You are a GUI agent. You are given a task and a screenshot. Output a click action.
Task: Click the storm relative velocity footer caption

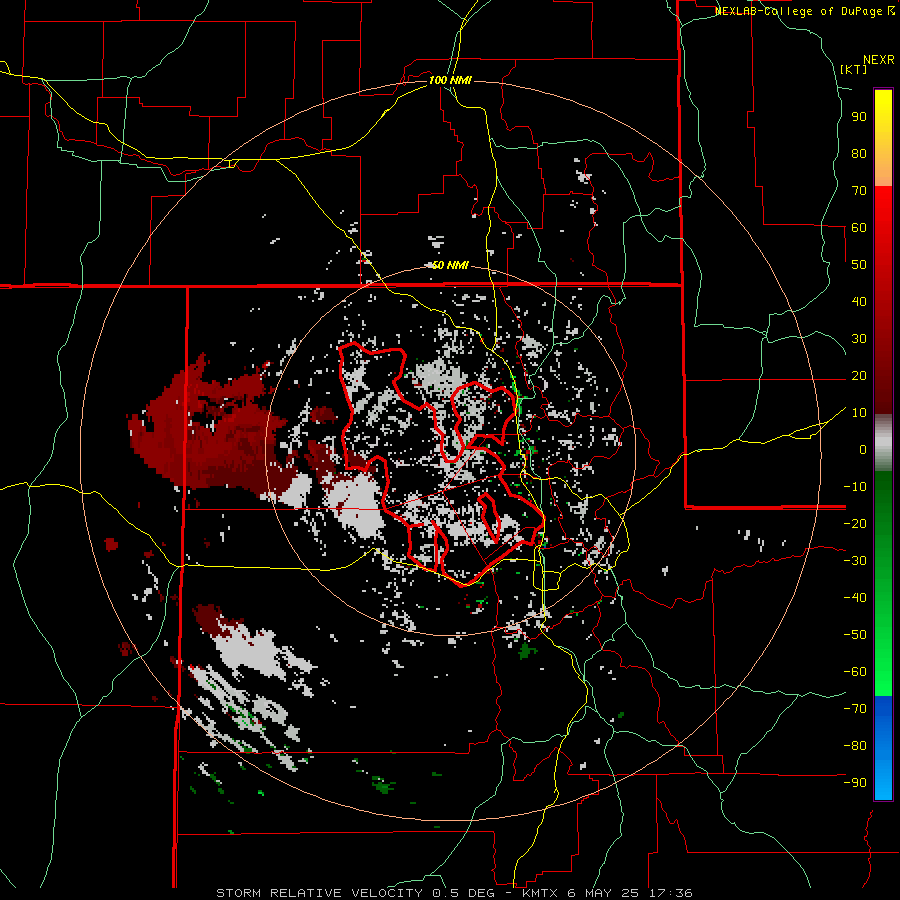[454, 893]
